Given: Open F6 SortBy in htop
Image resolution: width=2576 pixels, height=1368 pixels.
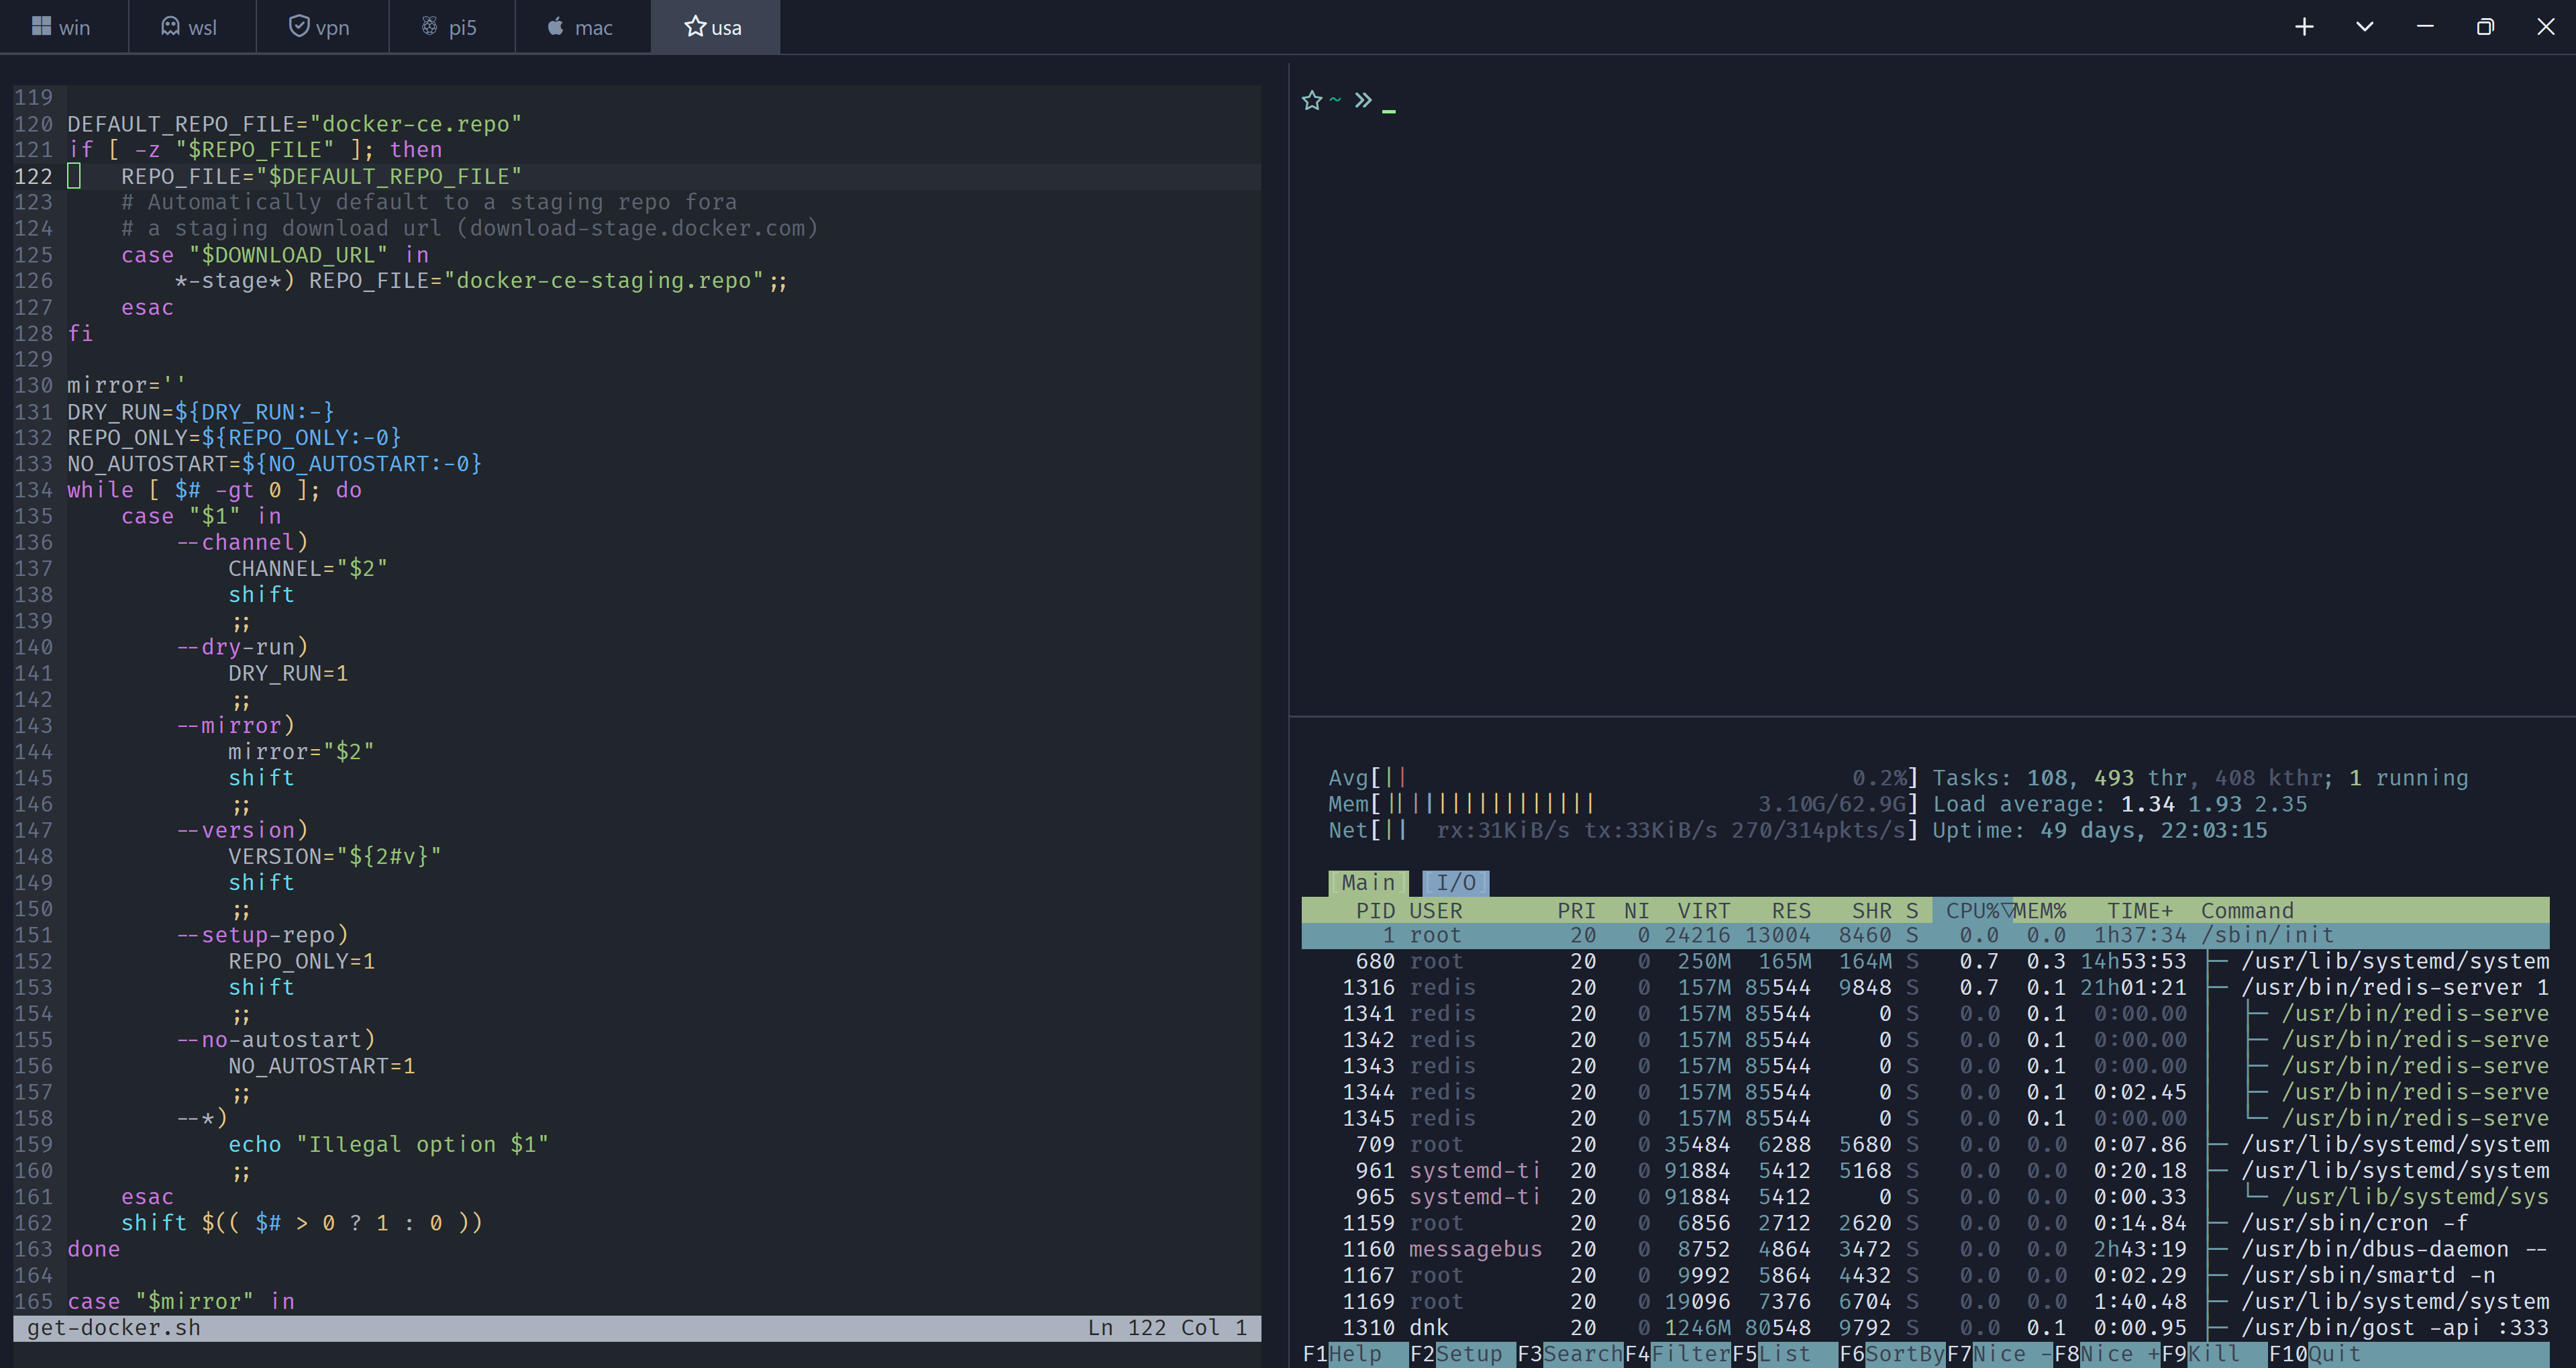Looking at the screenshot, I should [x=1892, y=1354].
